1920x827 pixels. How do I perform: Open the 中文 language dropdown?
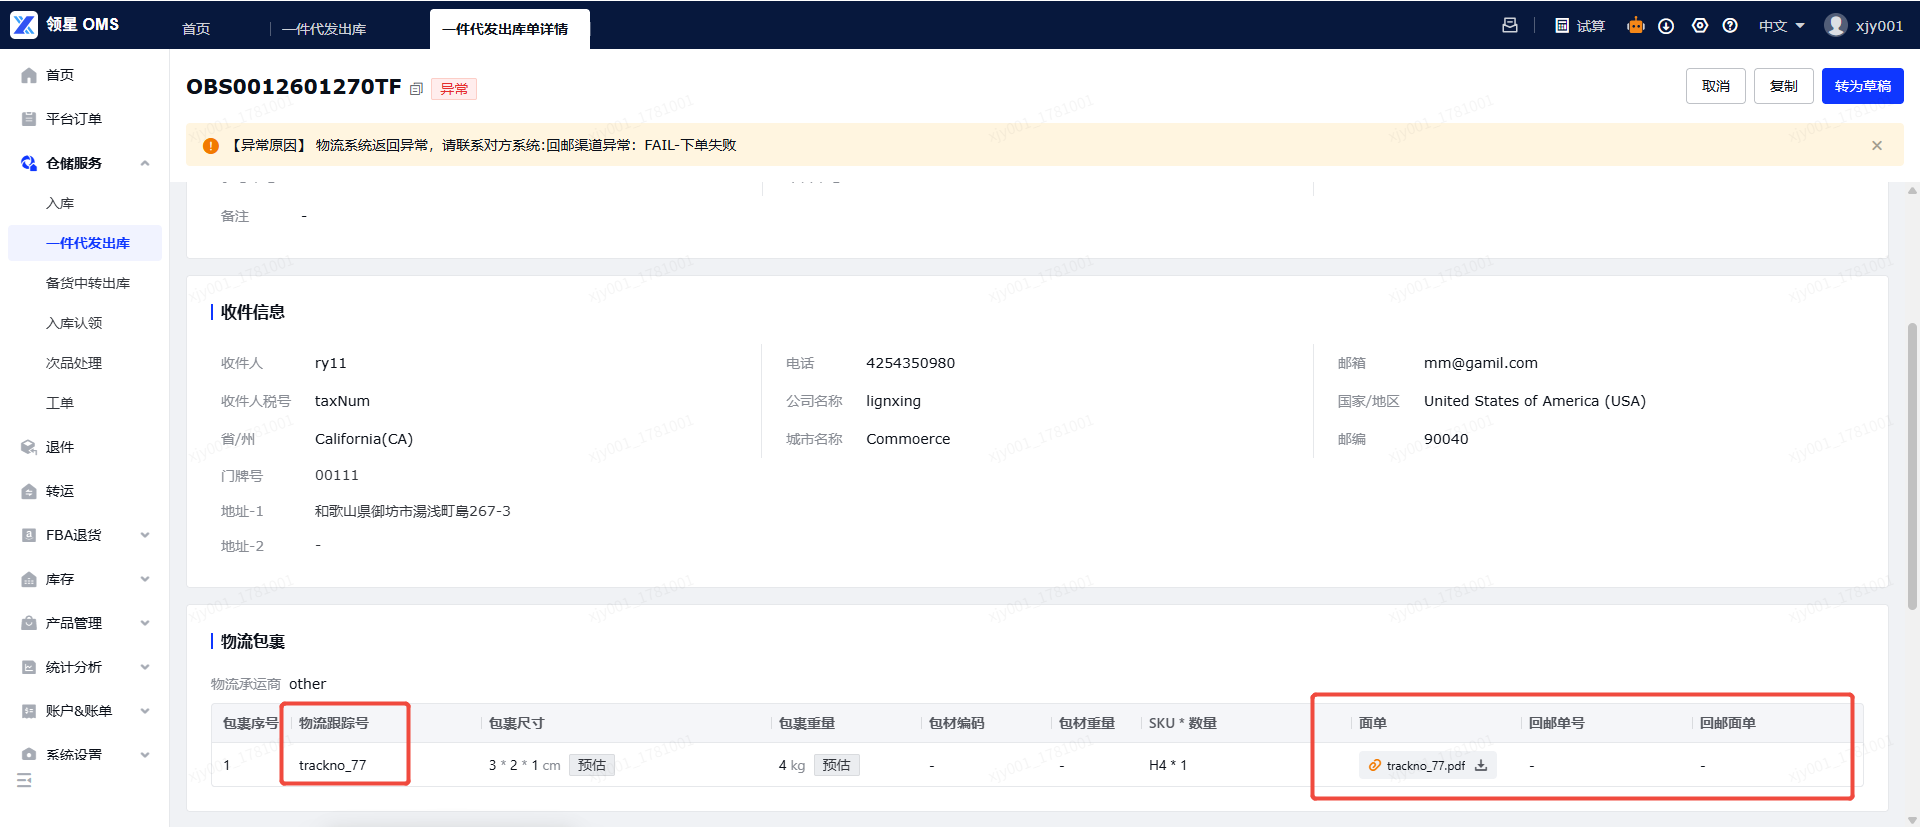point(1782,26)
